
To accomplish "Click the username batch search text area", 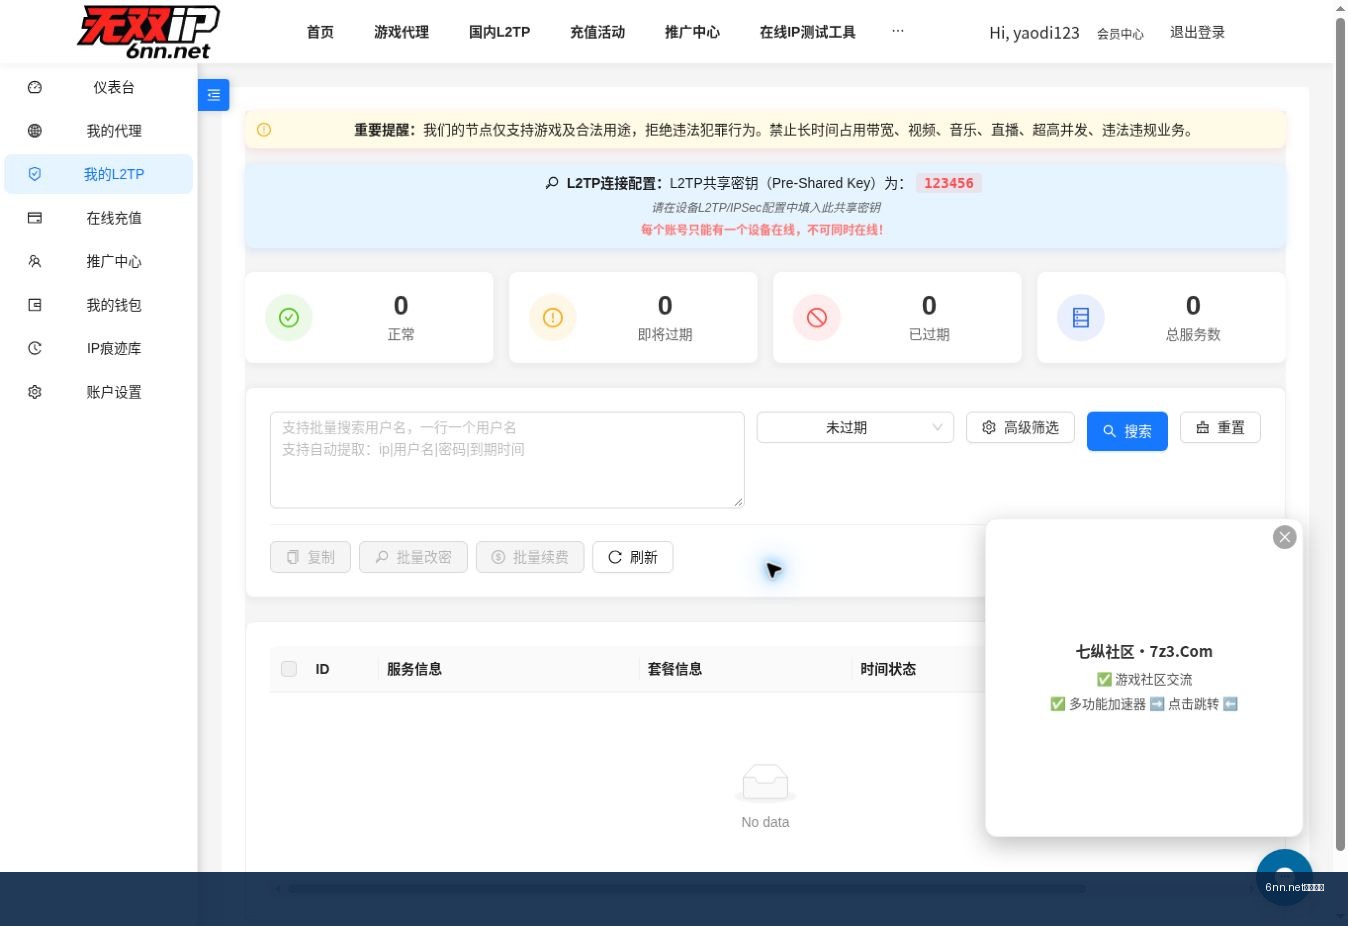I will [507, 460].
